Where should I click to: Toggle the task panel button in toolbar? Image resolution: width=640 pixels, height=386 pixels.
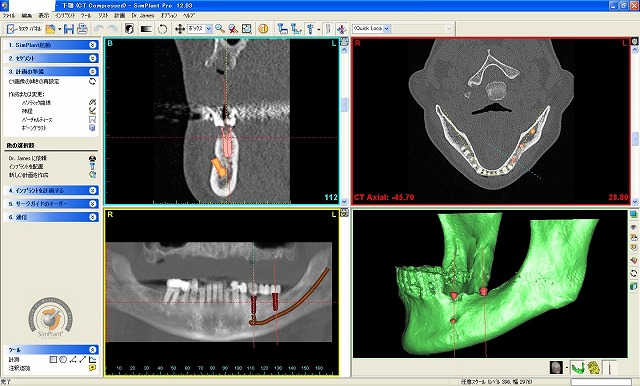click(x=24, y=29)
